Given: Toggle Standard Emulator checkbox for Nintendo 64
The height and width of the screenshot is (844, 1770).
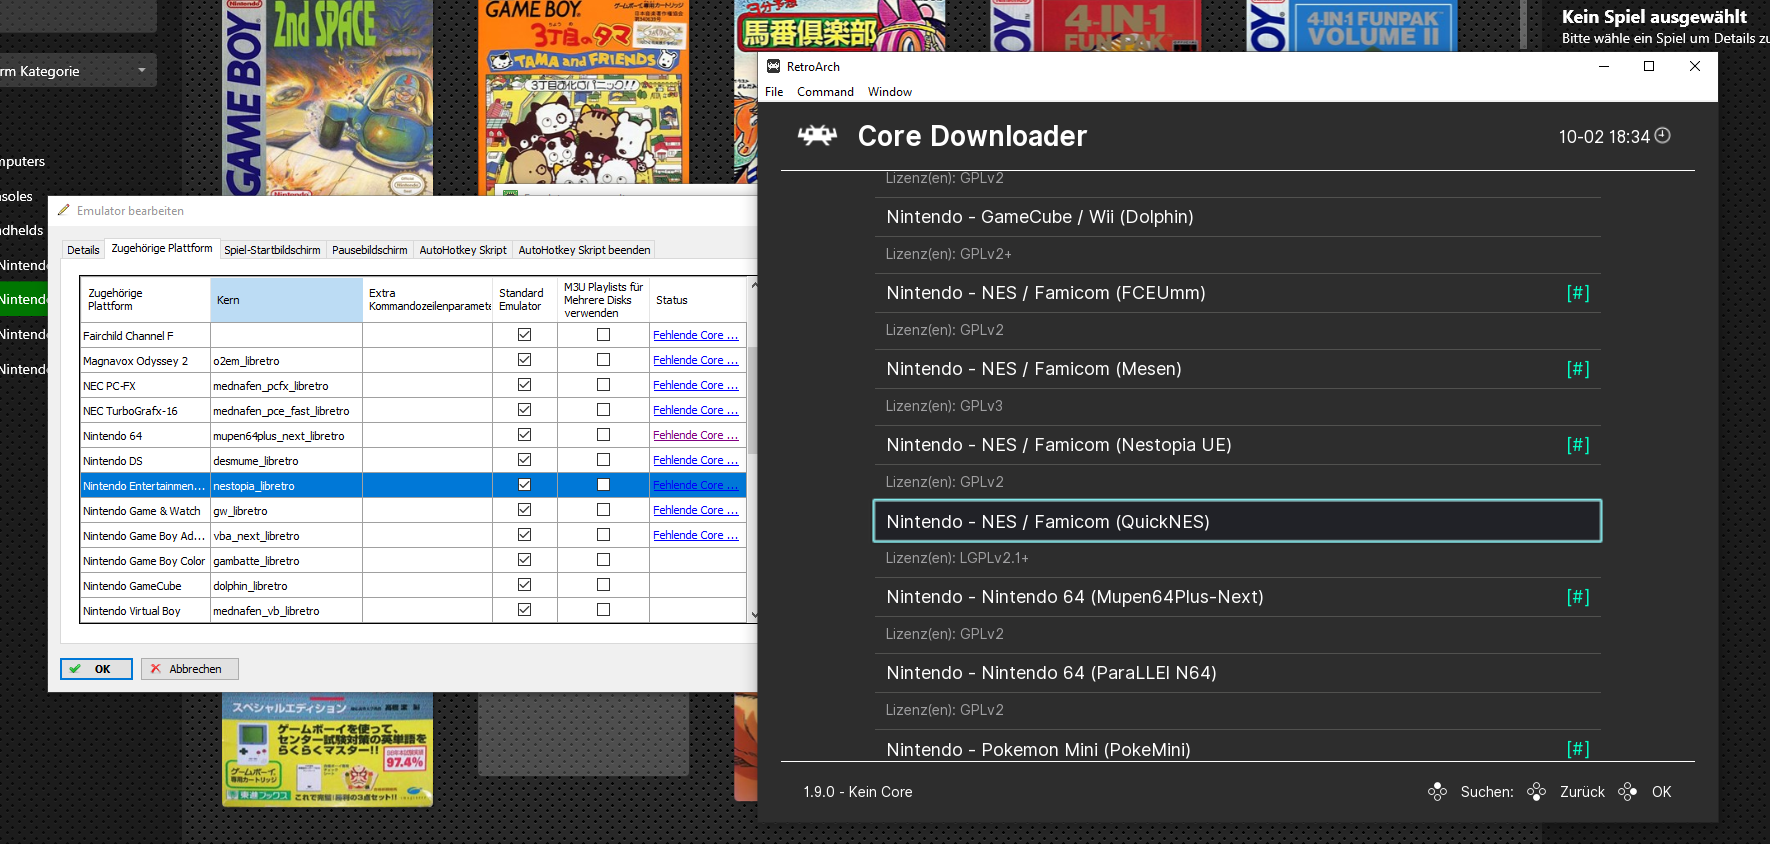Looking at the screenshot, I should (524, 435).
